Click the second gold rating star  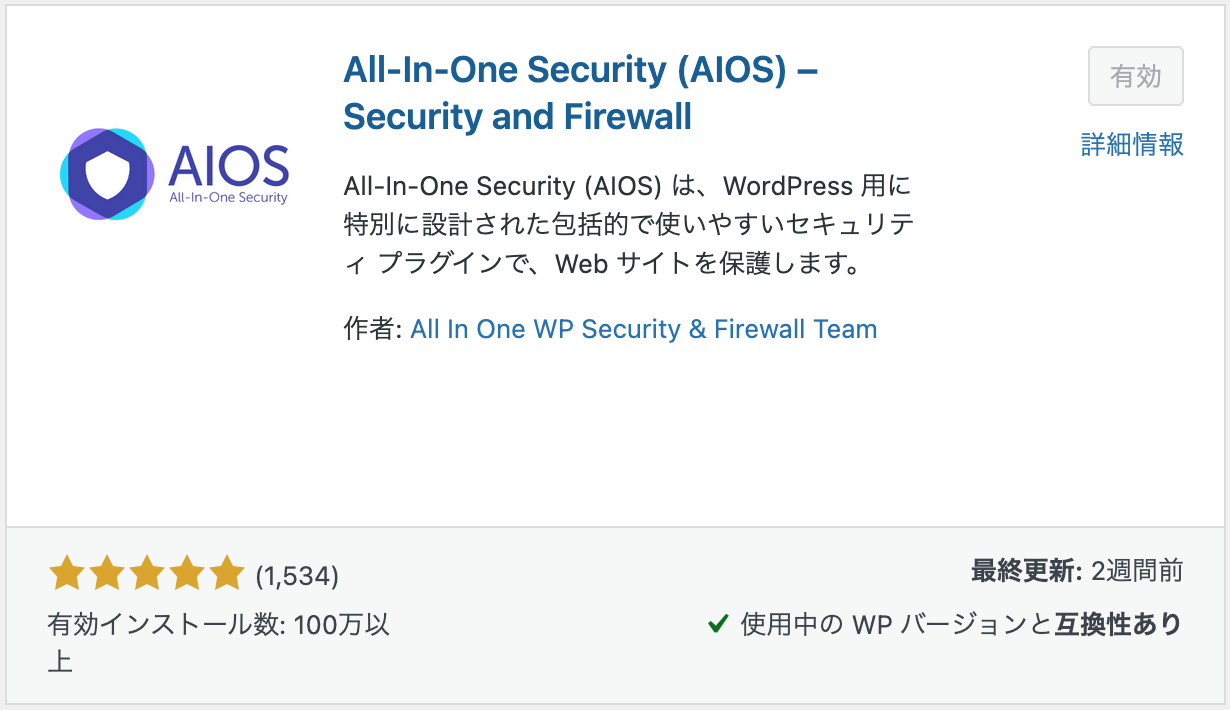tap(106, 574)
